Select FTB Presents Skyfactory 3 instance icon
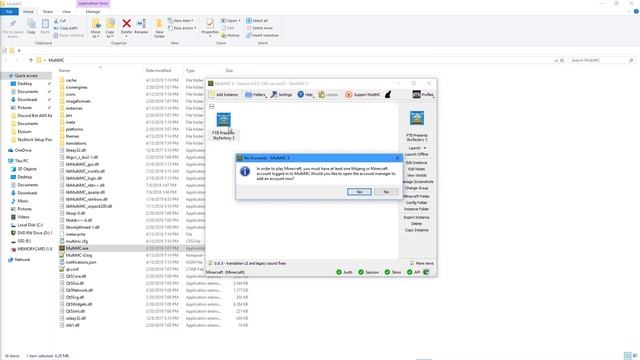The width and height of the screenshot is (640, 360). click(x=223, y=120)
